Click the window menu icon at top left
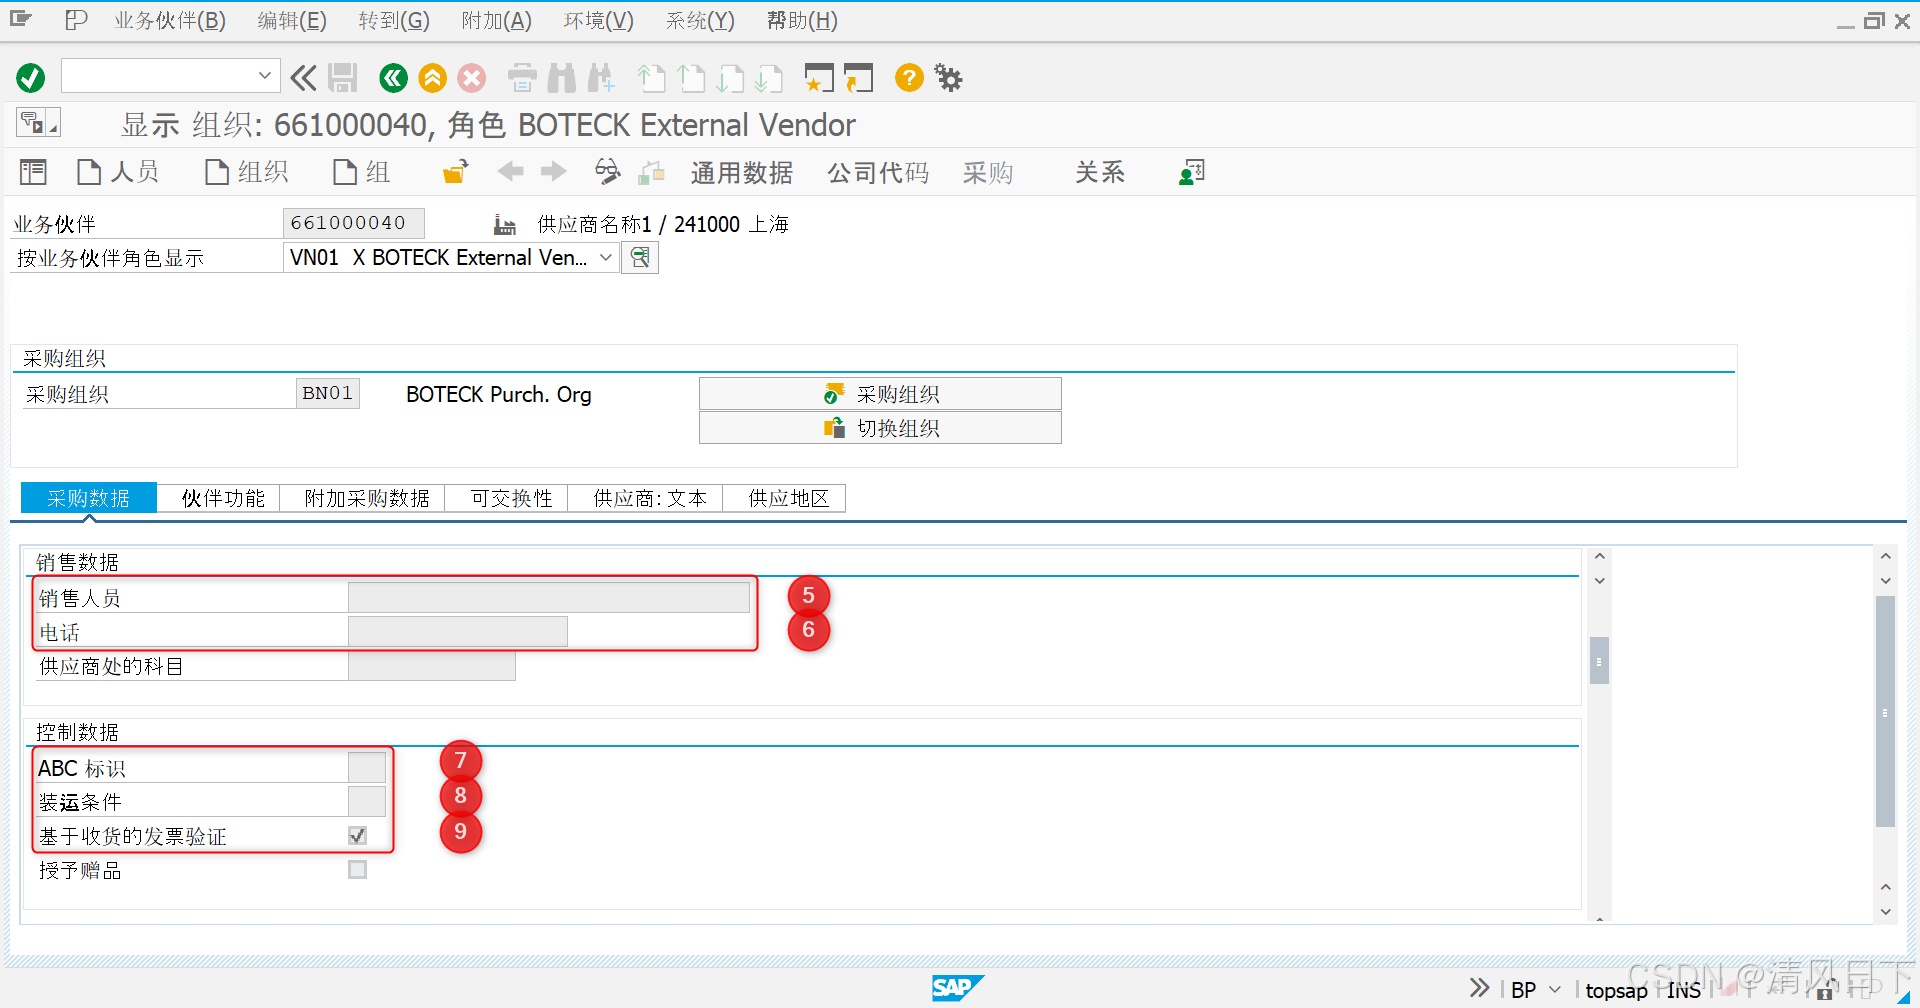The height and width of the screenshot is (1008, 1920). [21, 19]
